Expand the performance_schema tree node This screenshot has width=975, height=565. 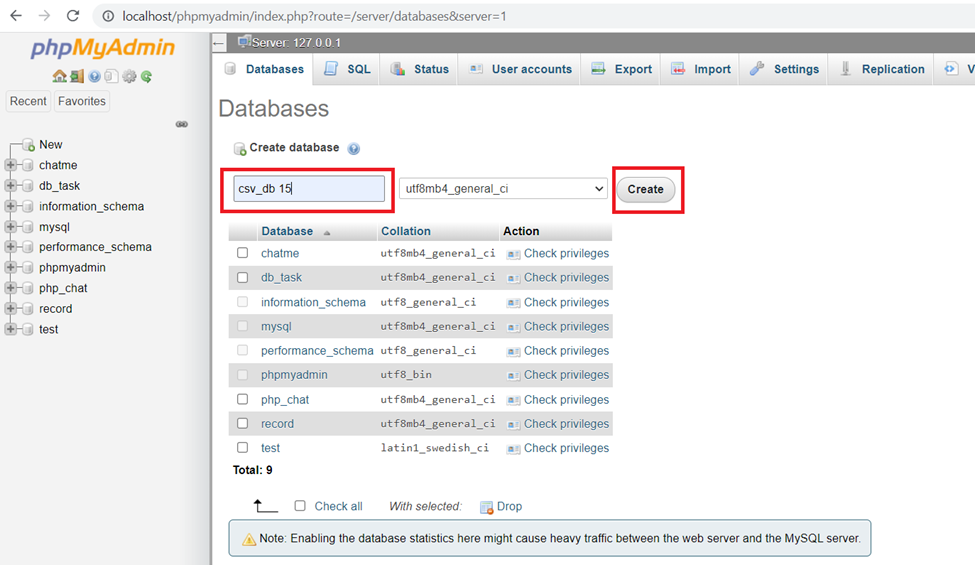(10, 247)
